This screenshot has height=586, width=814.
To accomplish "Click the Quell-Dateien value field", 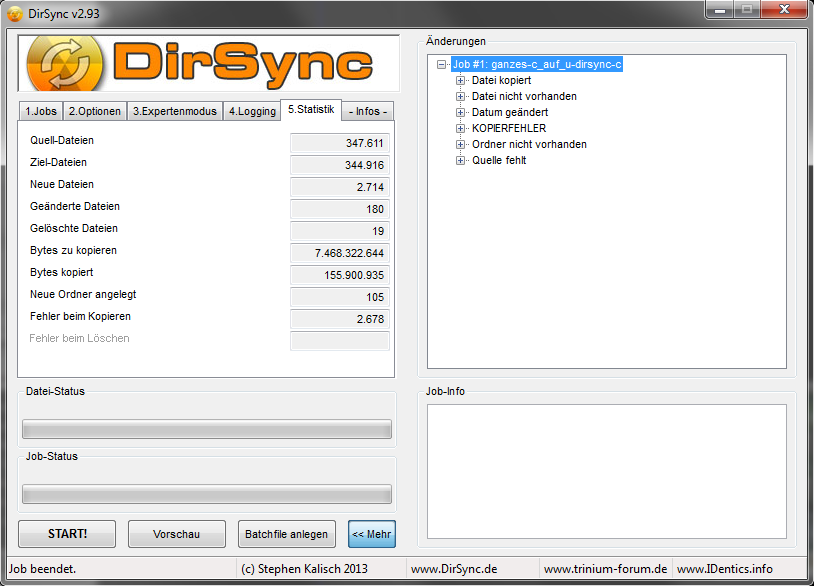I will 340,143.
